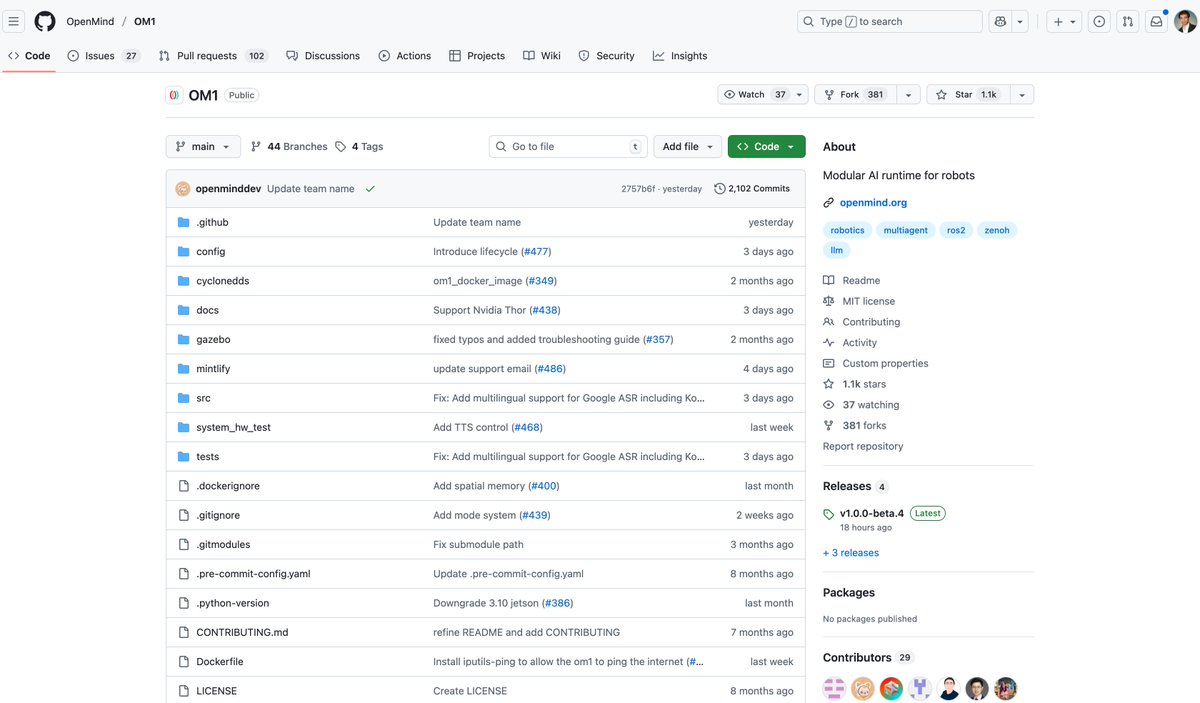Open the Security tab

[x=607, y=56]
